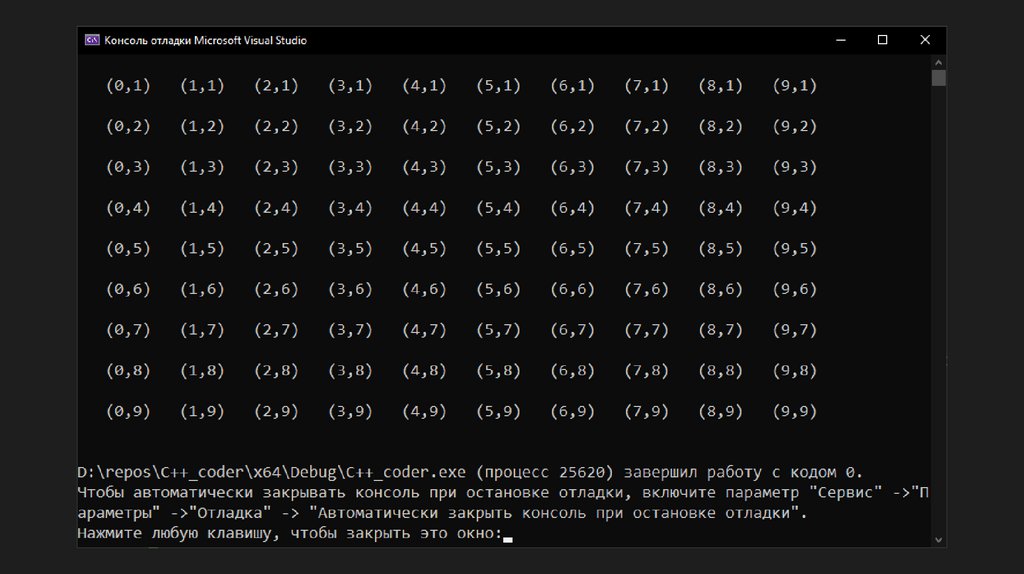1024x574 pixels.
Task: Click the window title 'Консоль отладки Microsoft Visual Studio'
Action: (205, 40)
